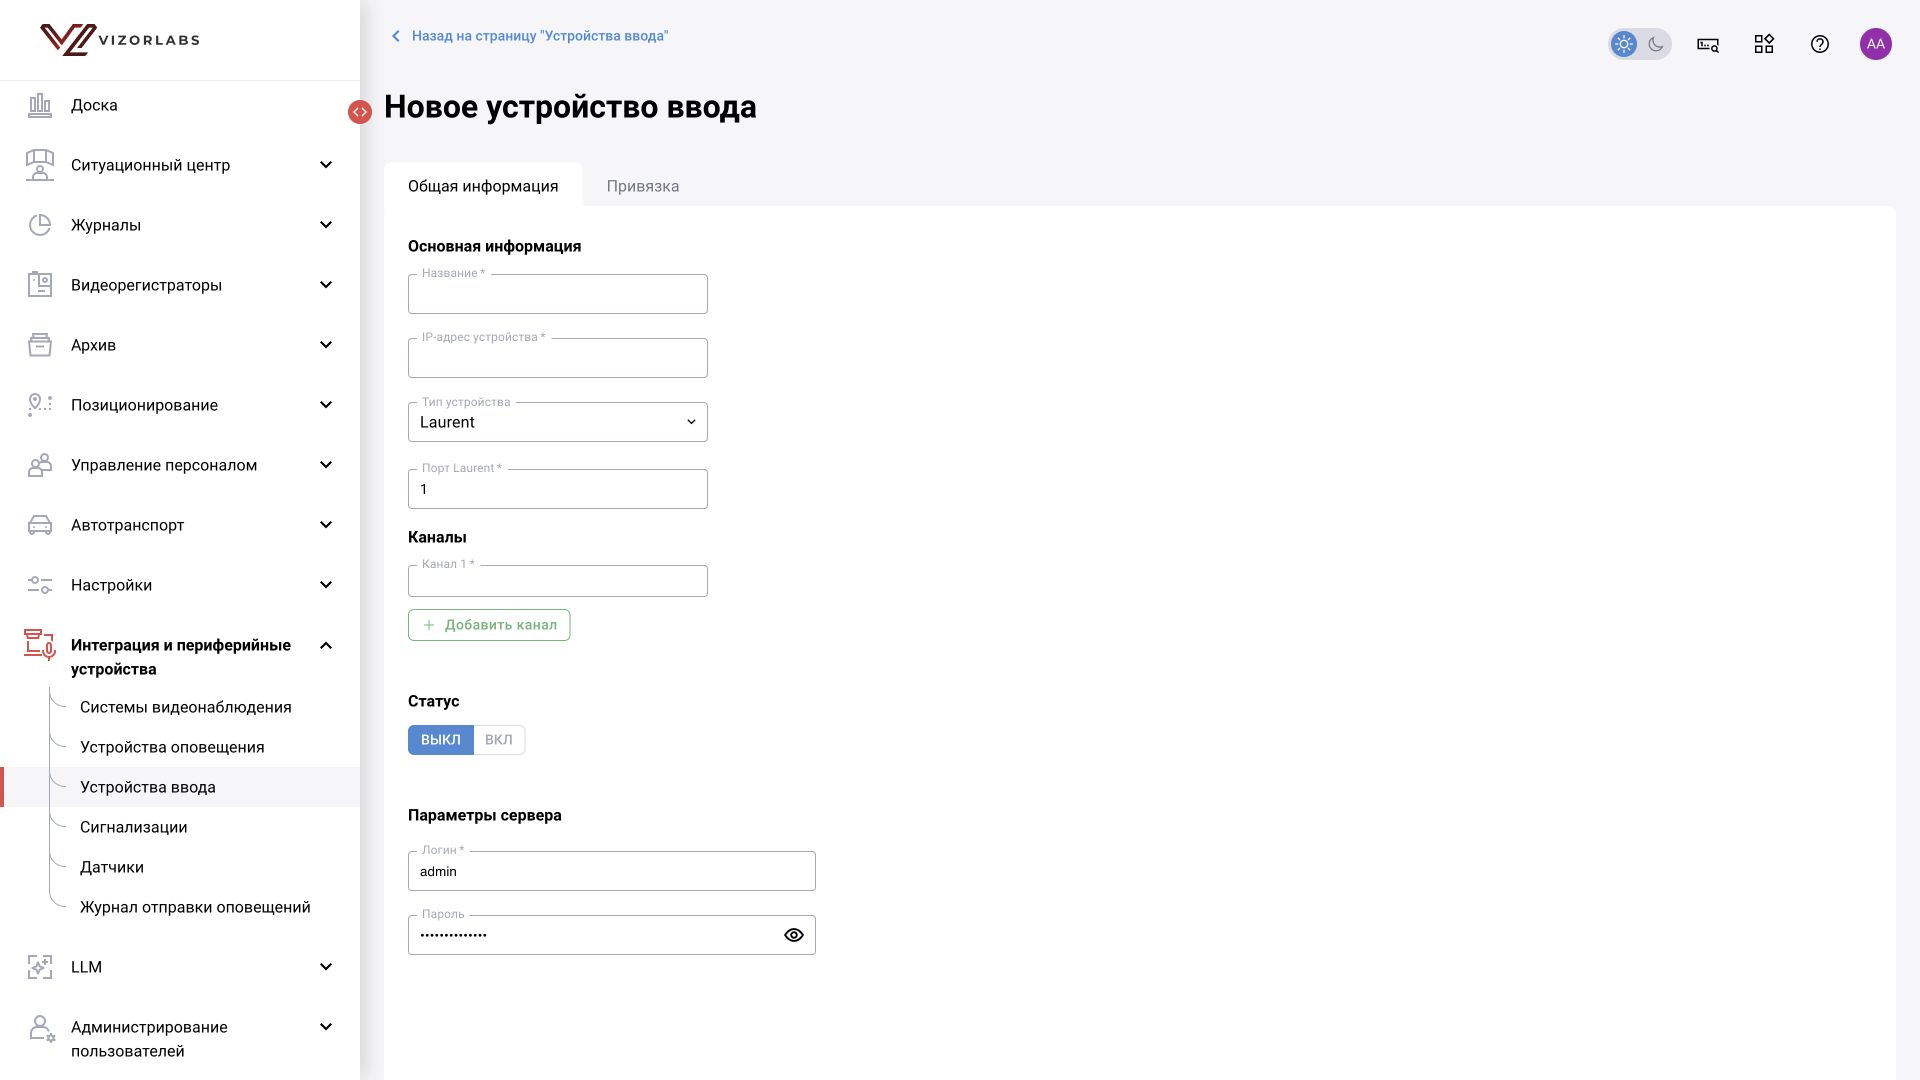This screenshot has width=1920, height=1080.
Task: Collapse Интеграция и периферийные устройства chevron
Action: [x=326, y=646]
